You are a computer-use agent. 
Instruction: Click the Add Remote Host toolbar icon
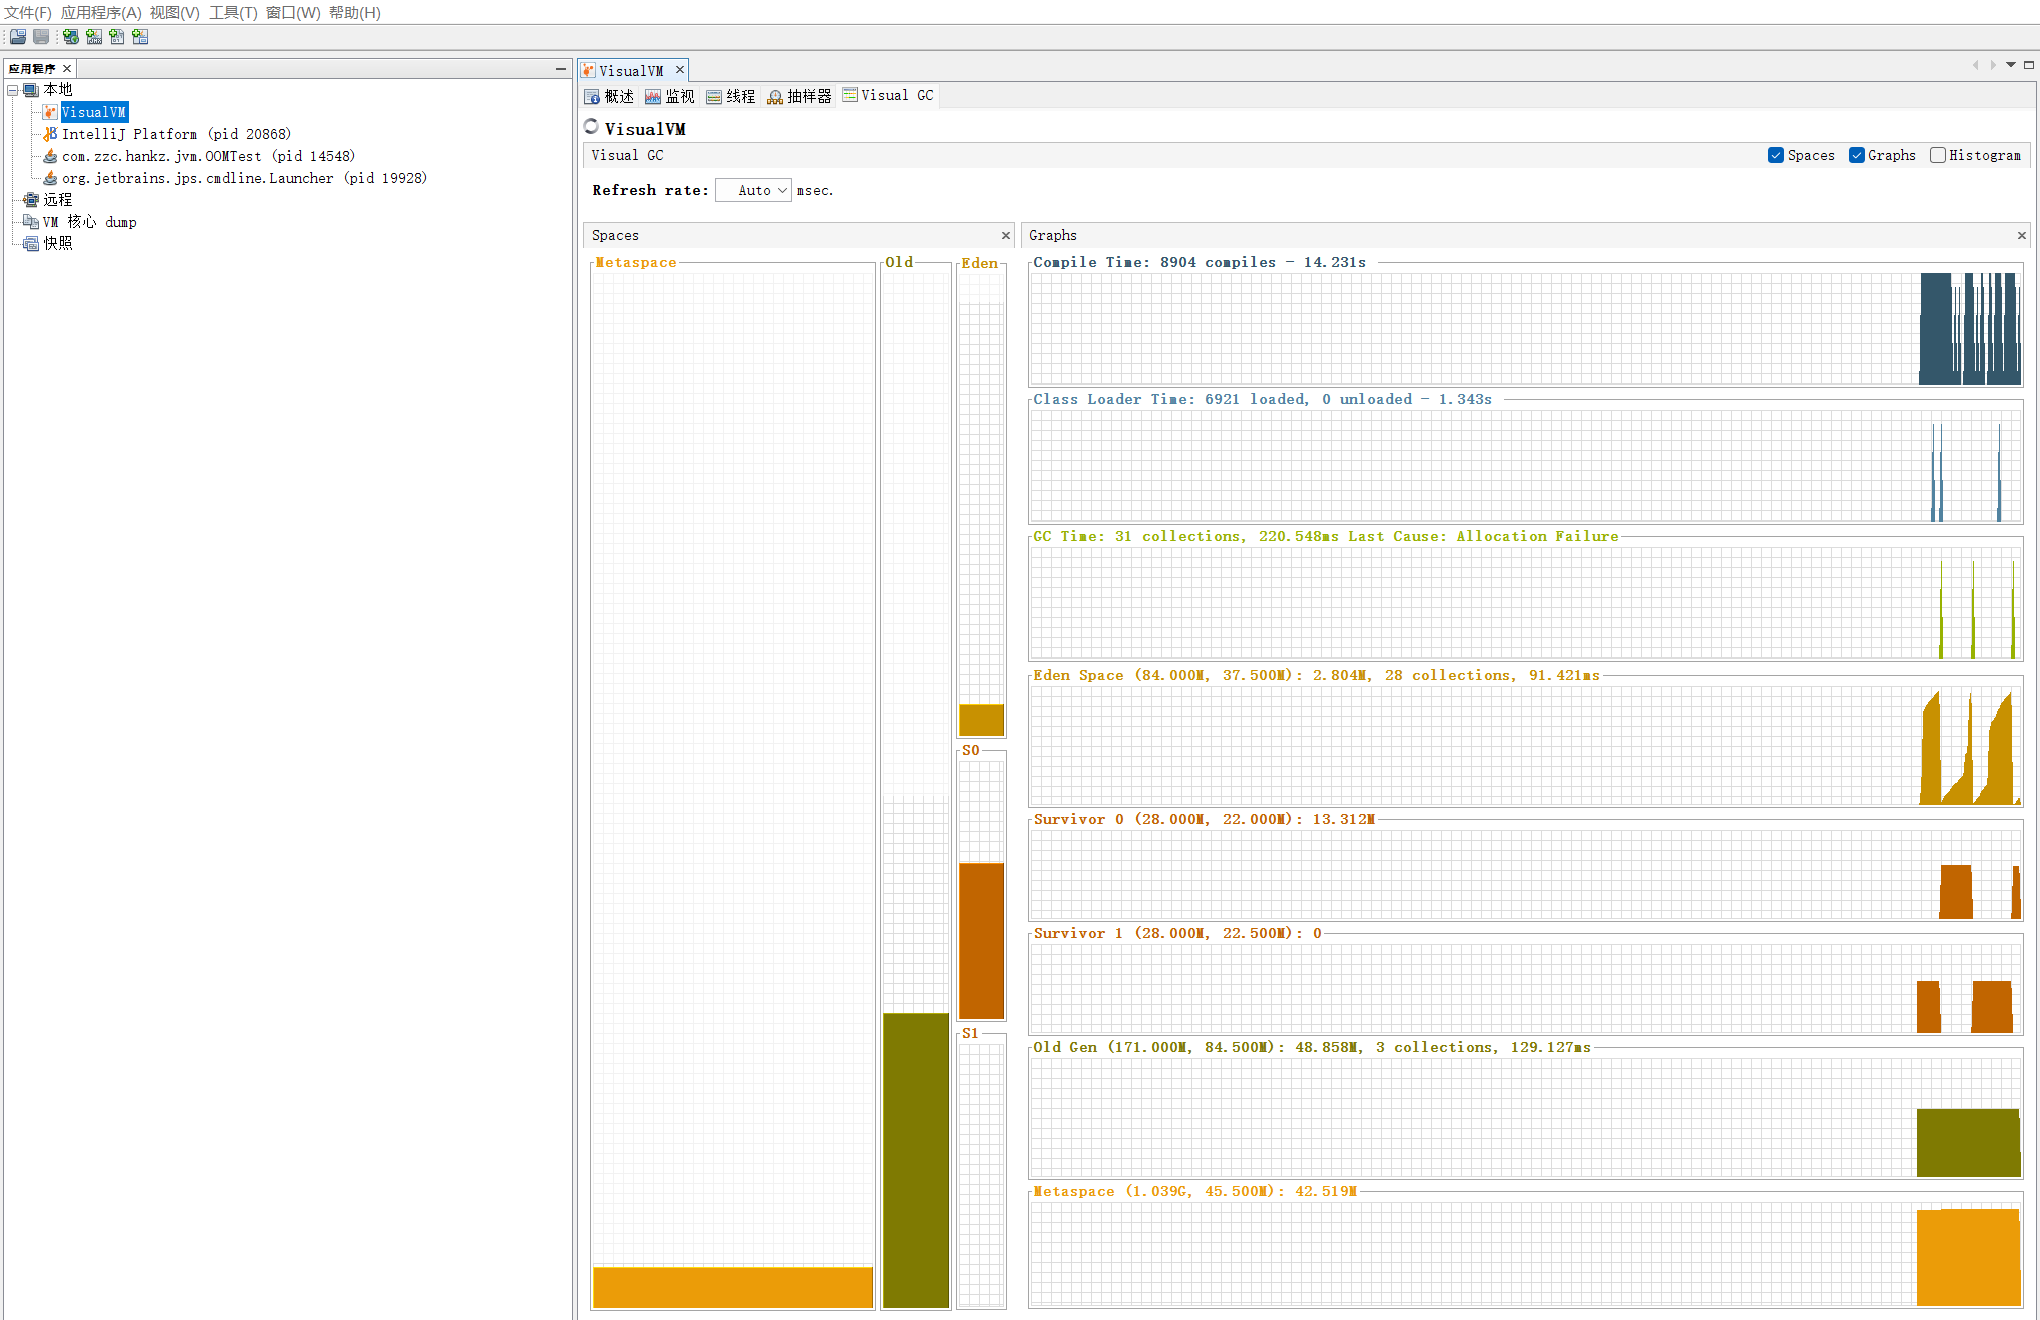pos(71,37)
